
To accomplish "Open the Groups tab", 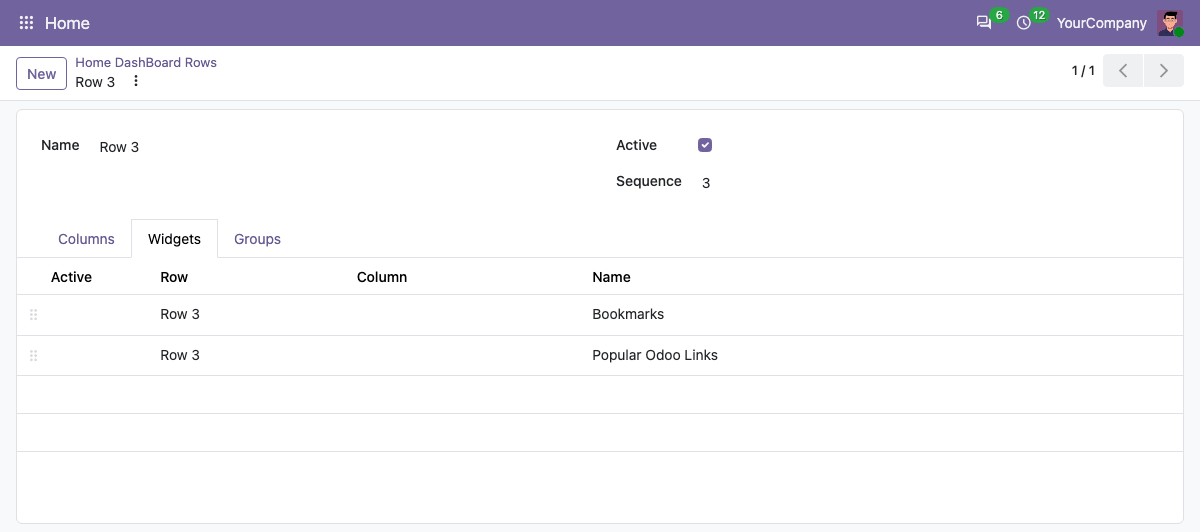I will 257,239.
